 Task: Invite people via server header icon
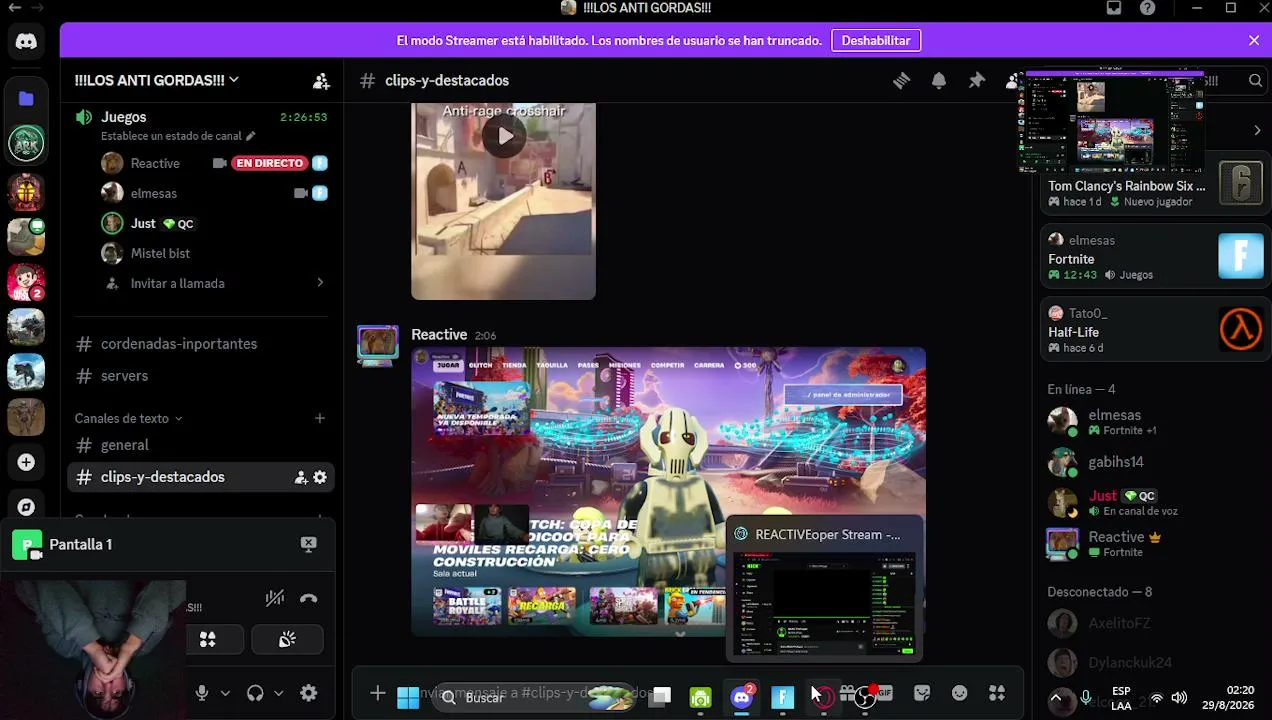tap(321, 81)
